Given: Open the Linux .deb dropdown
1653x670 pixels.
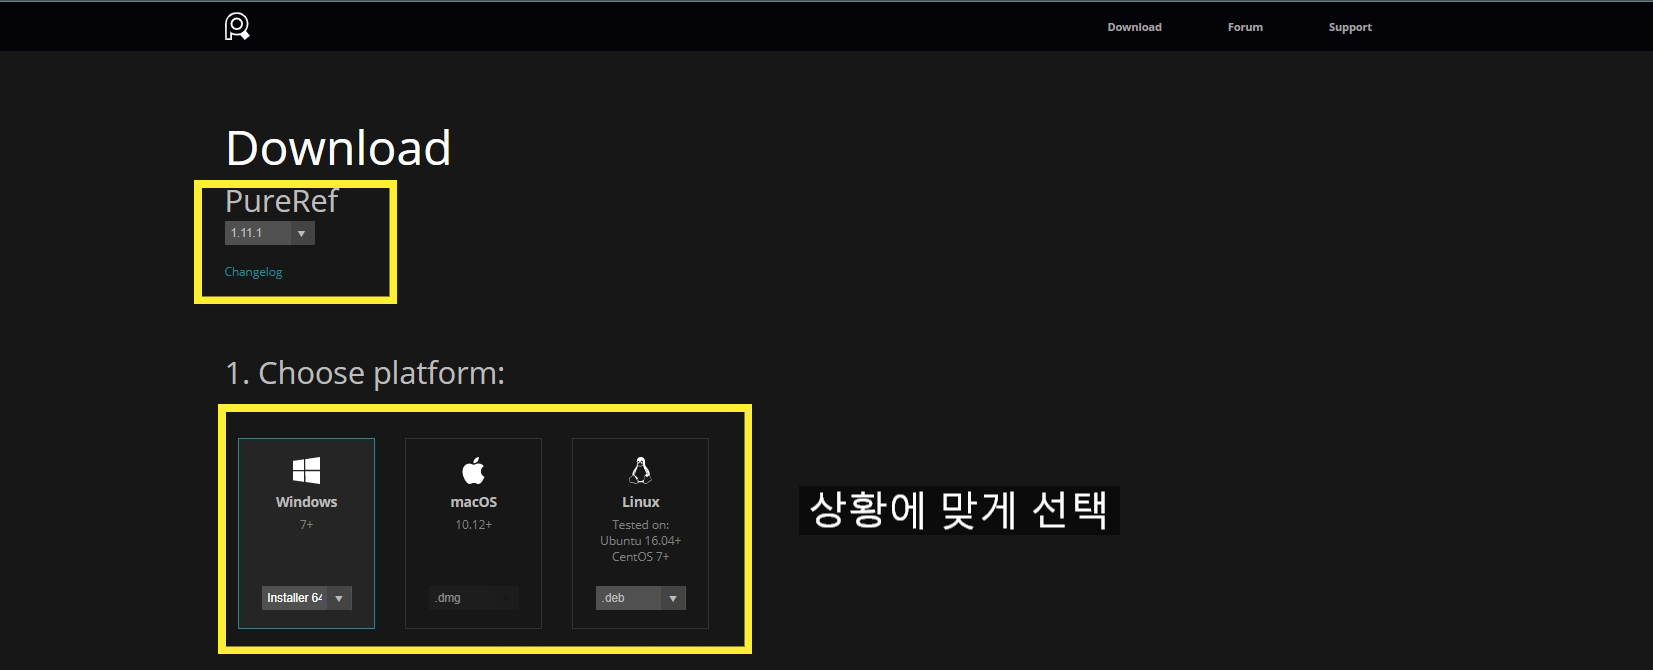Looking at the screenshot, I should (x=641, y=598).
